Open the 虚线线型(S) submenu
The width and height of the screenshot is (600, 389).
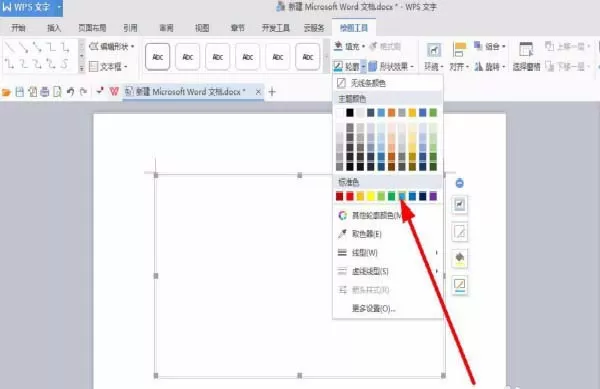(388, 271)
